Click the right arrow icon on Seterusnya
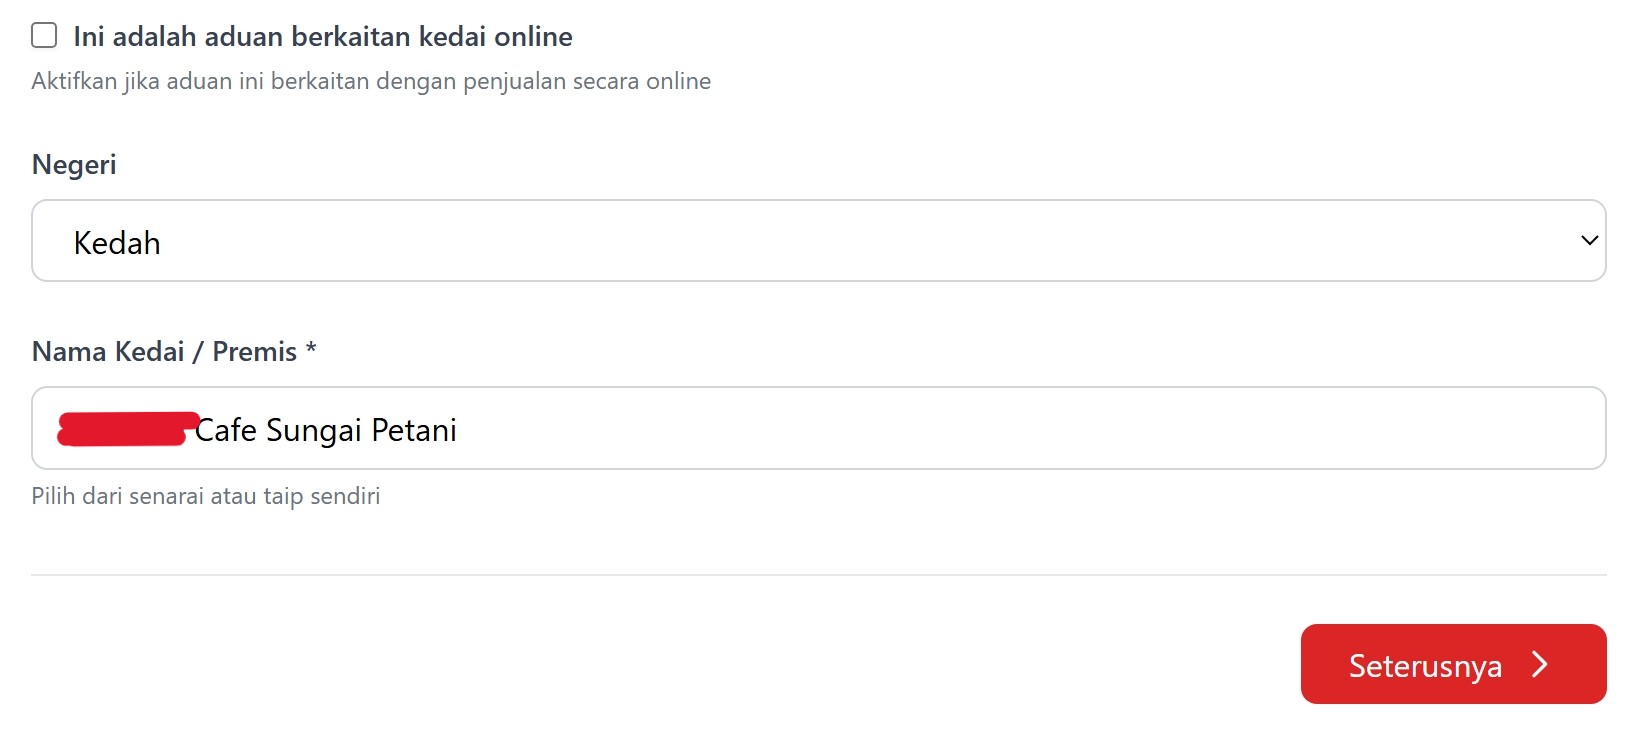 1540,665
